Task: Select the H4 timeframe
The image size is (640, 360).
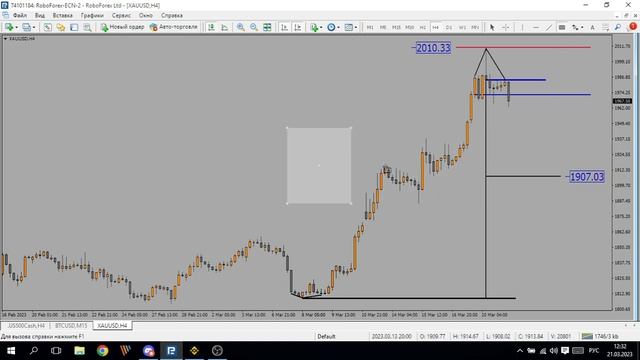Action: point(436,27)
